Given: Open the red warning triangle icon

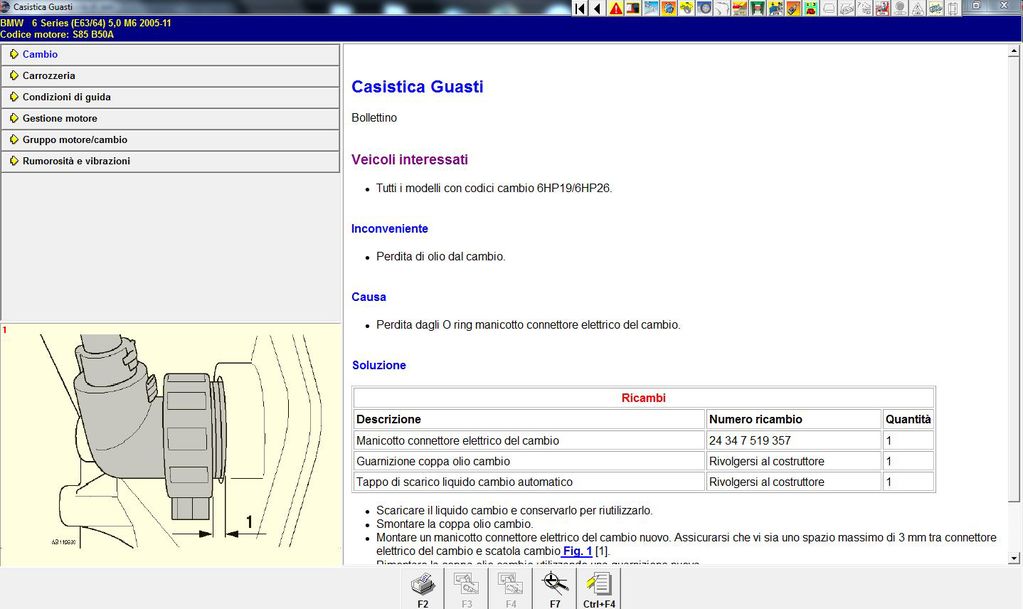Looking at the screenshot, I should [615, 8].
